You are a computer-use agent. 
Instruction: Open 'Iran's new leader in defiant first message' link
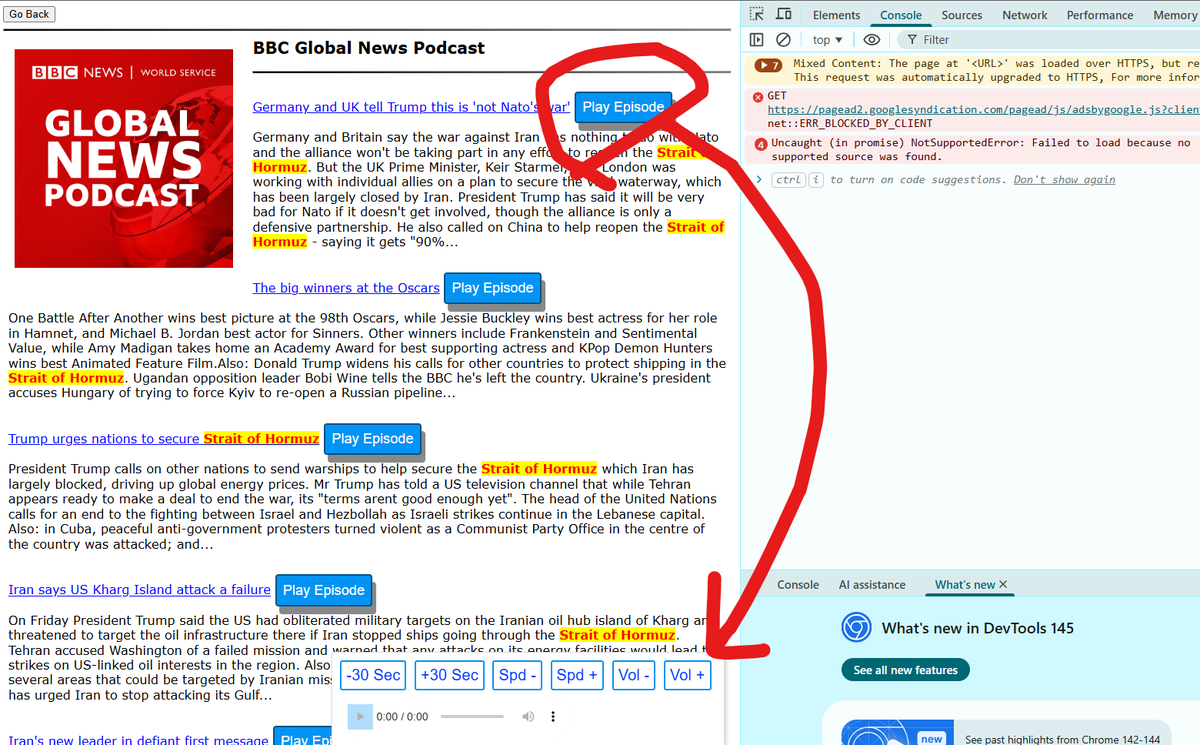pyautogui.click(x=138, y=740)
